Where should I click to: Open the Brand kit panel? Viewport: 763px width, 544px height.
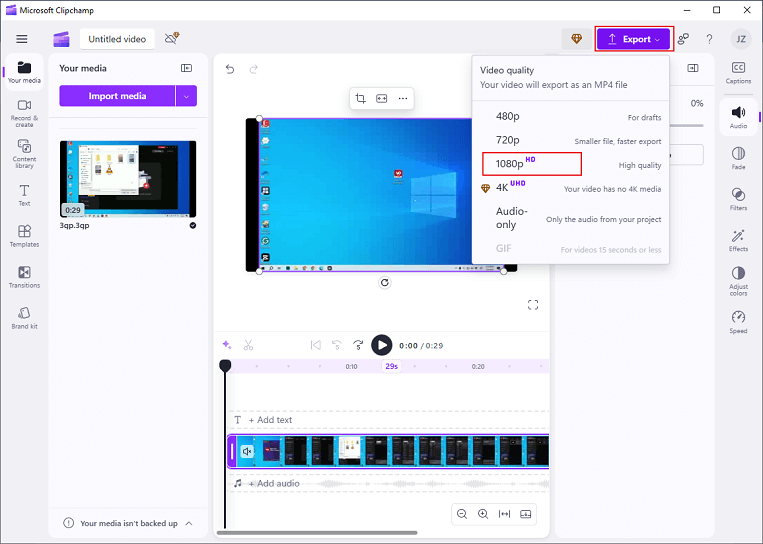pyautogui.click(x=24, y=318)
